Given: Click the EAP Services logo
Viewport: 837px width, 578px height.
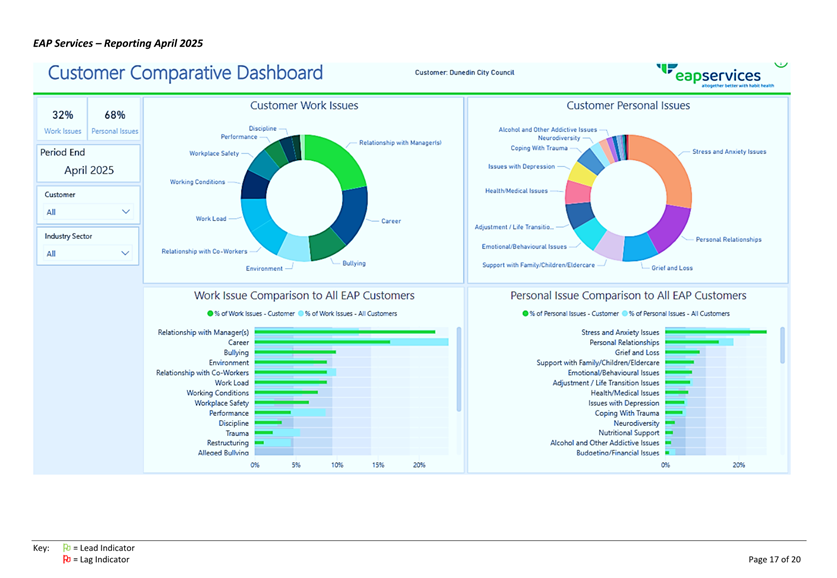Looking at the screenshot, I should pyautogui.click(x=715, y=76).
